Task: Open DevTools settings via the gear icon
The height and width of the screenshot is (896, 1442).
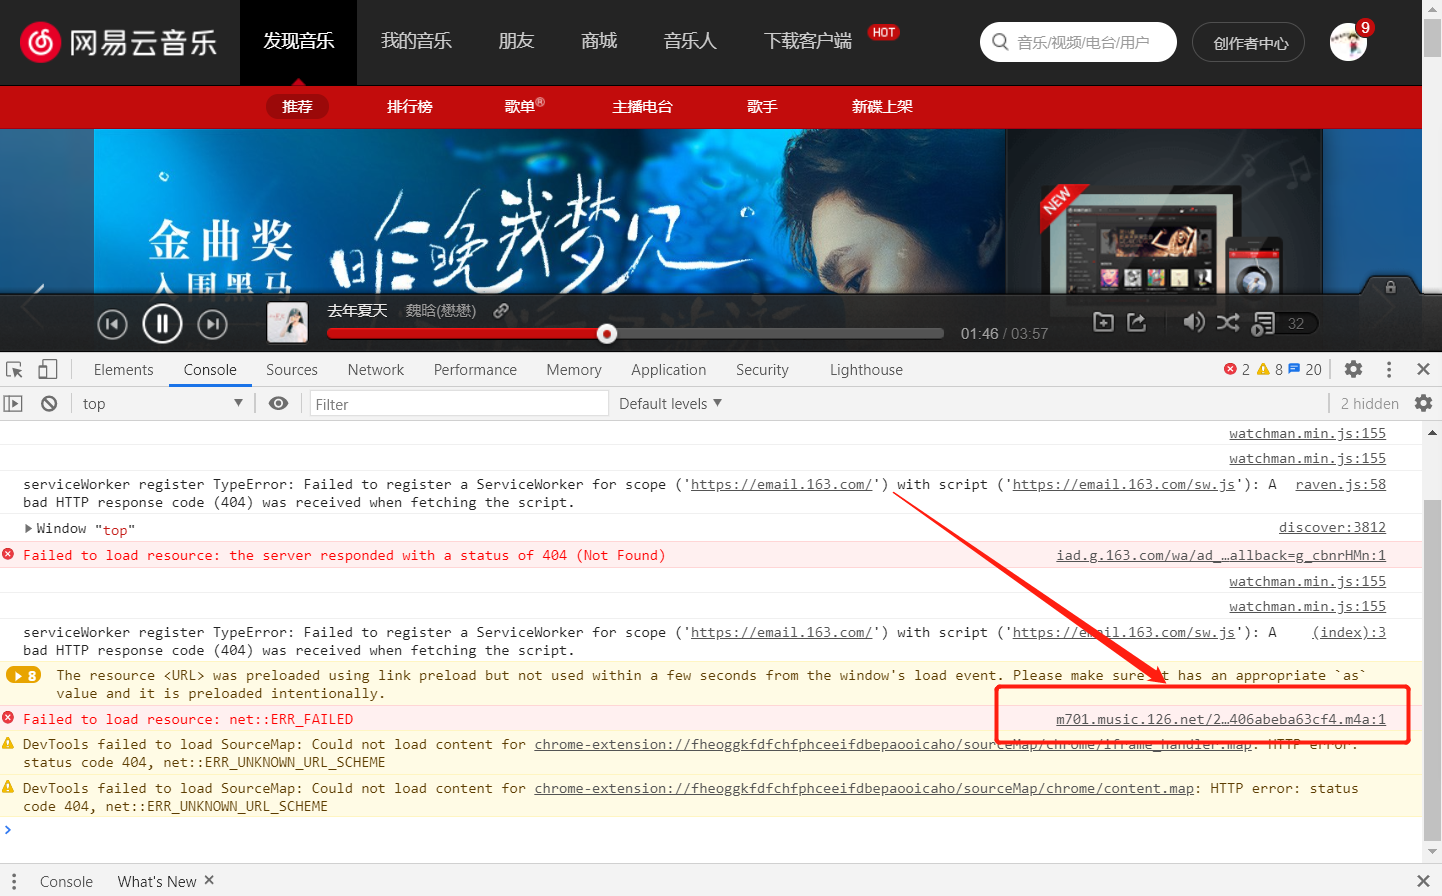Action: (x=1353, y=369)
